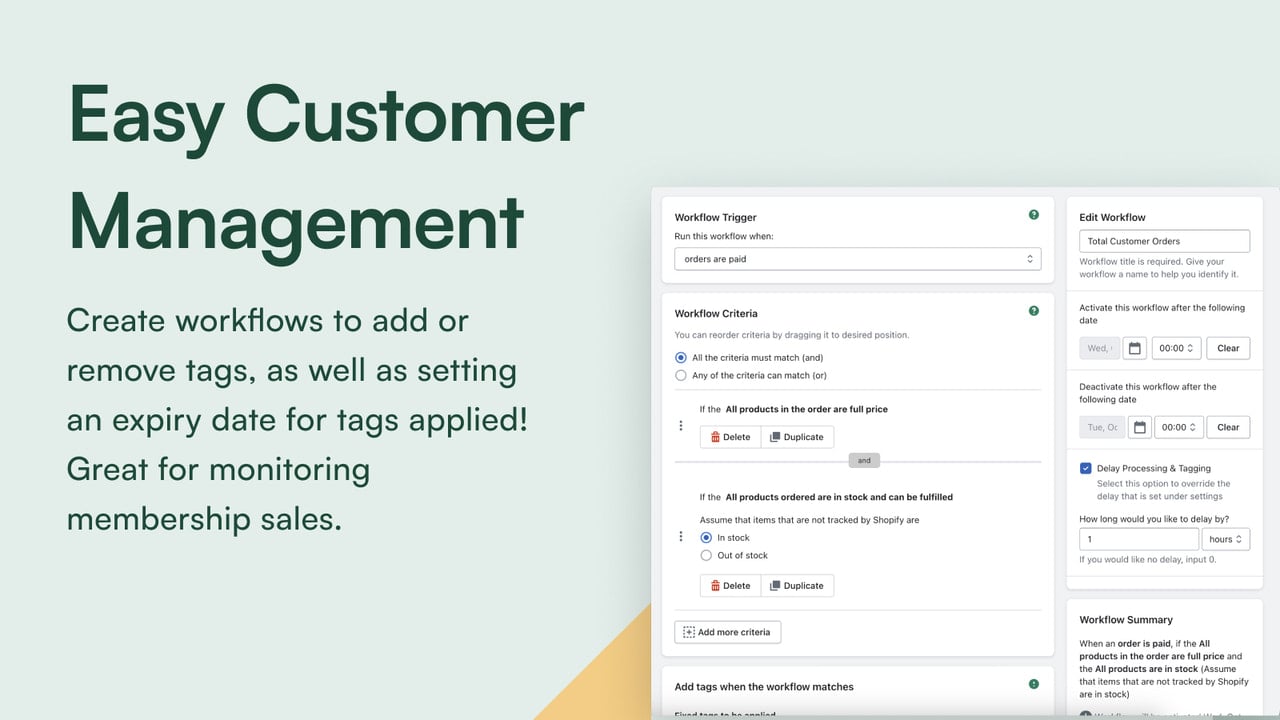Image resolution: width=1280 pixels, height=720 pixels.
Task: Open help for Add tags section
Action: [x=1034, y=685]
